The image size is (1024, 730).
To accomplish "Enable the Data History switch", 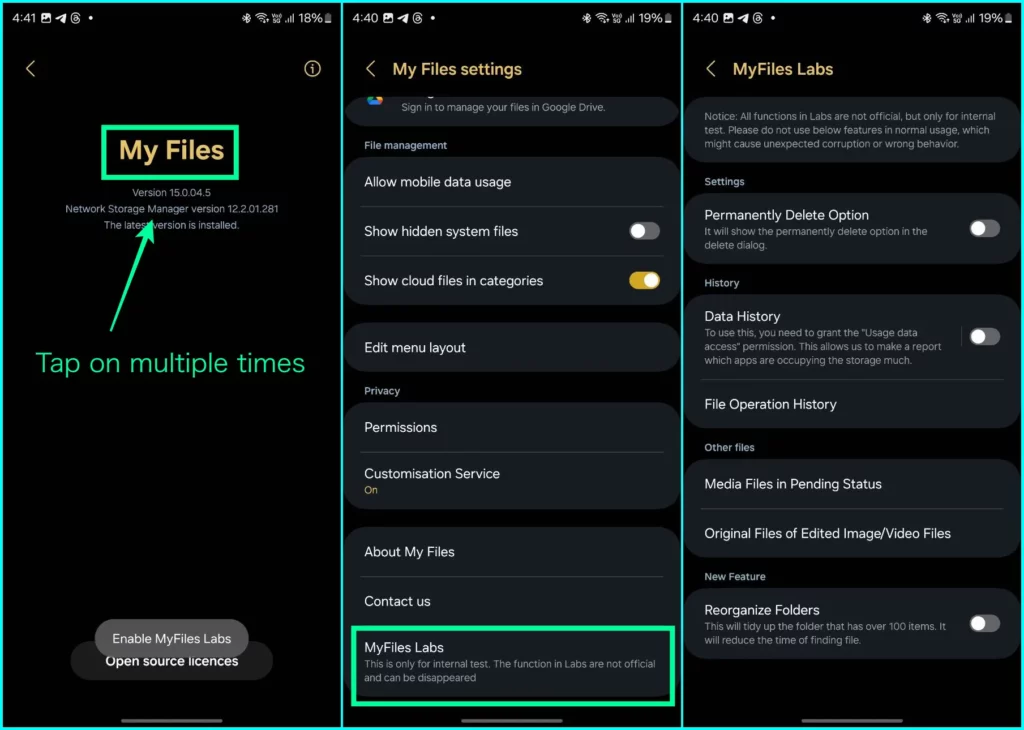I will 984,337.
